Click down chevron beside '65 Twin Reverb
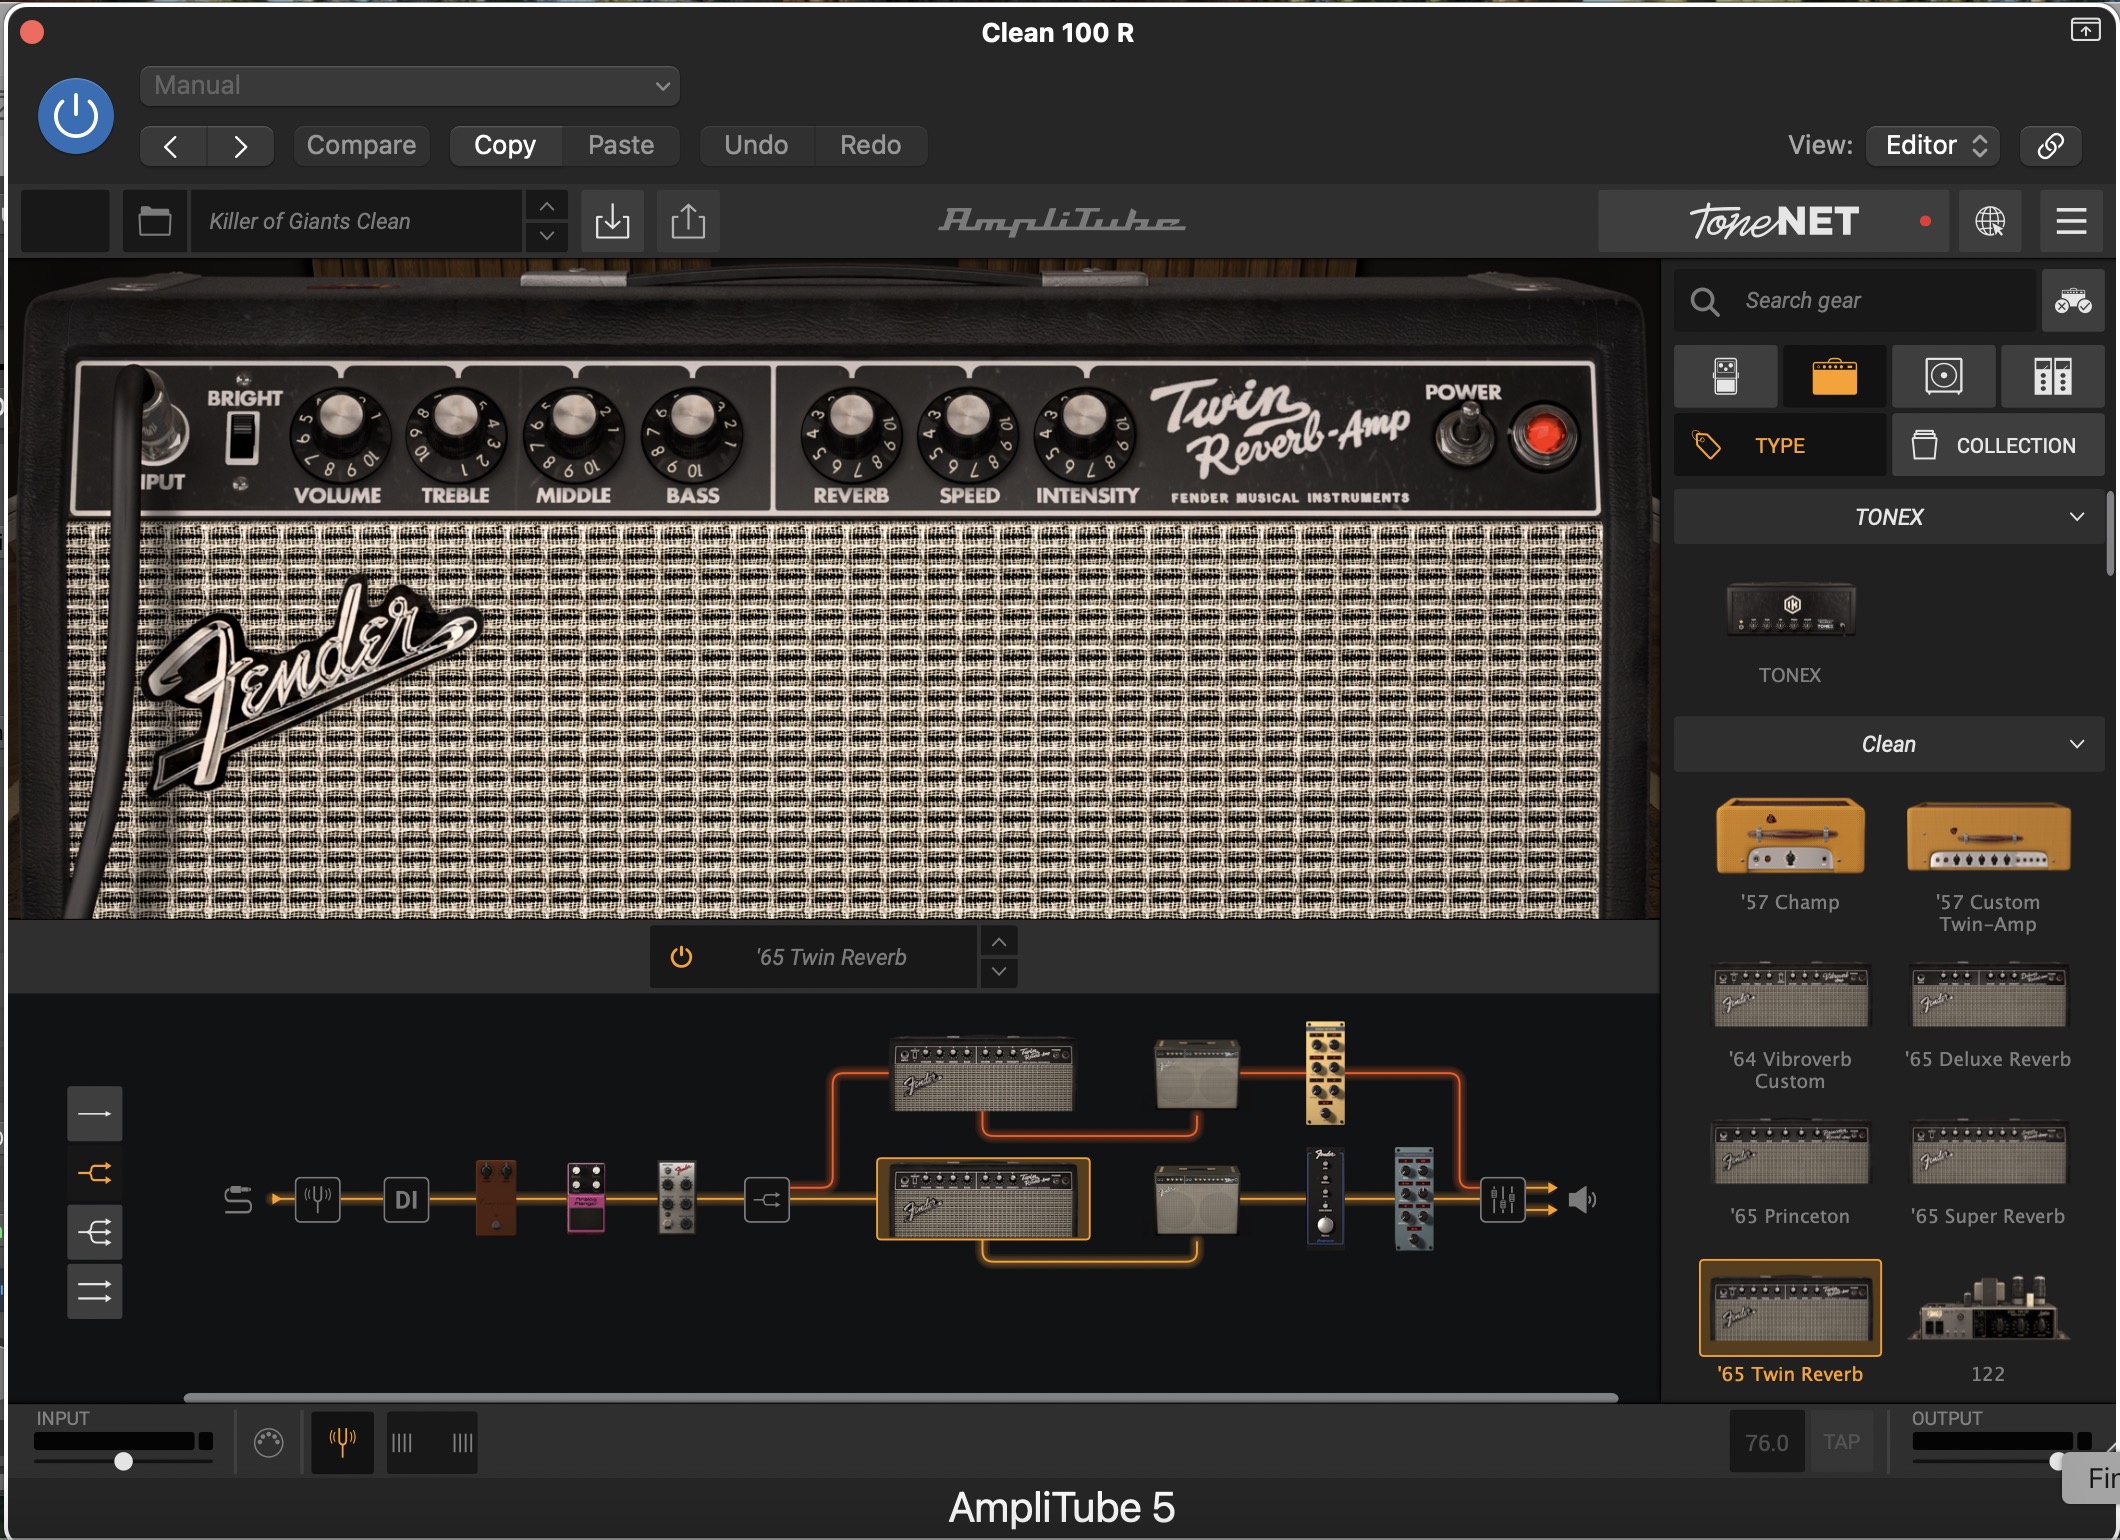Screen dimensions: 2120x1540 (999, 973)
